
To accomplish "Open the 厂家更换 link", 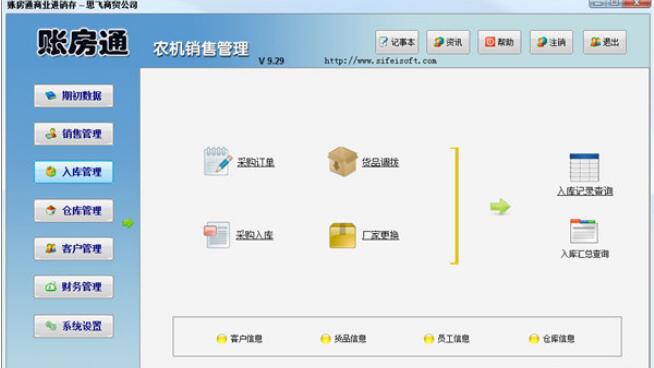I will point(380,235).
